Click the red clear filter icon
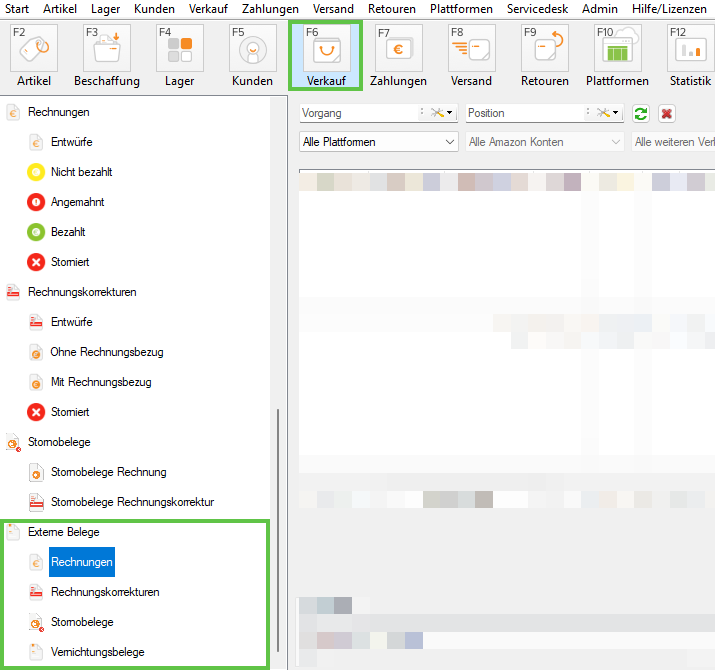The height and width of the screenshot is (670, 715). pos(667,114)
